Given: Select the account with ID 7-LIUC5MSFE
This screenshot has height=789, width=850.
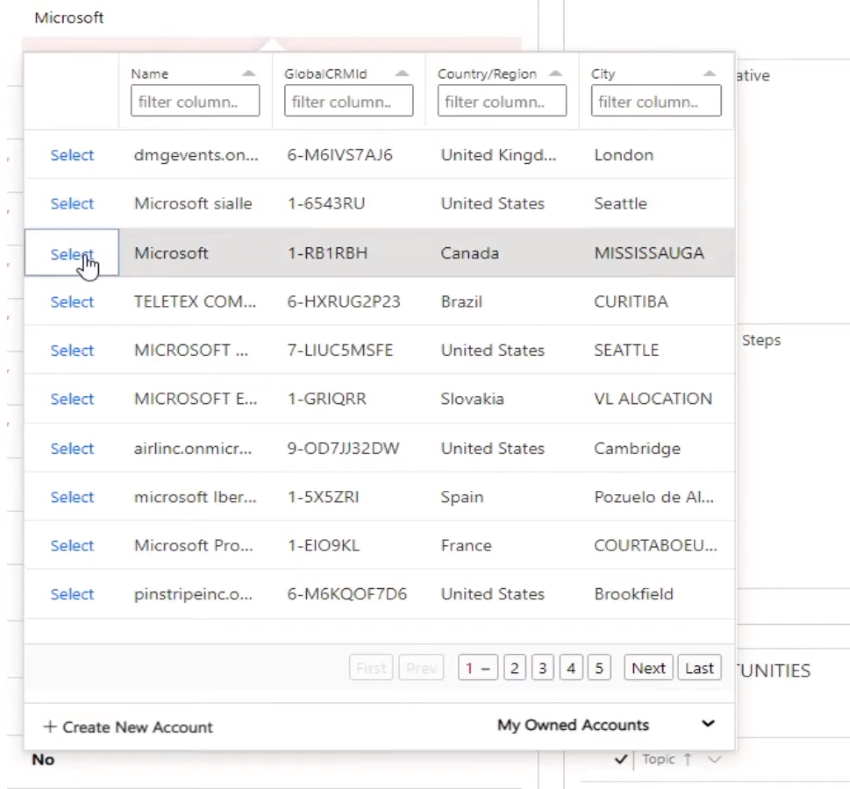Looking at the screenshot, I should click(x=72, y=351).
